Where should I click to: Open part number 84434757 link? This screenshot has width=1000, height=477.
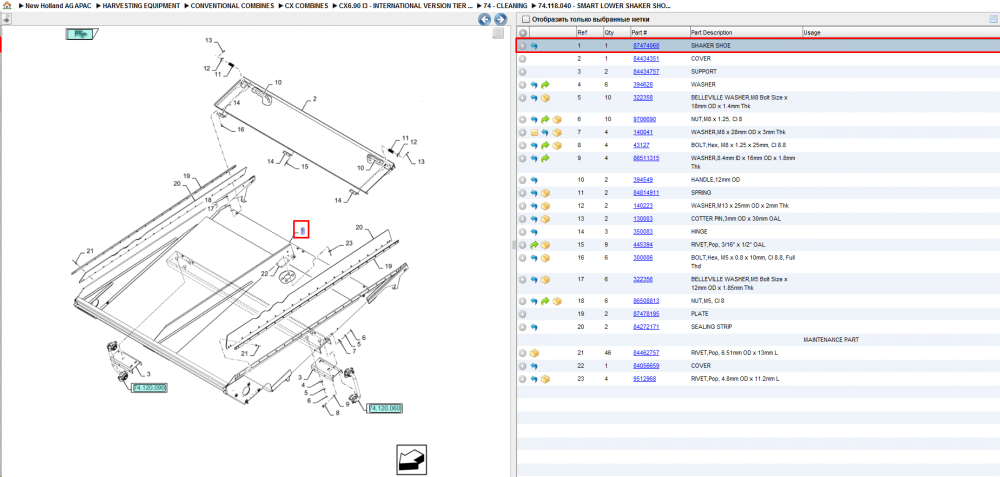(645, 71)
